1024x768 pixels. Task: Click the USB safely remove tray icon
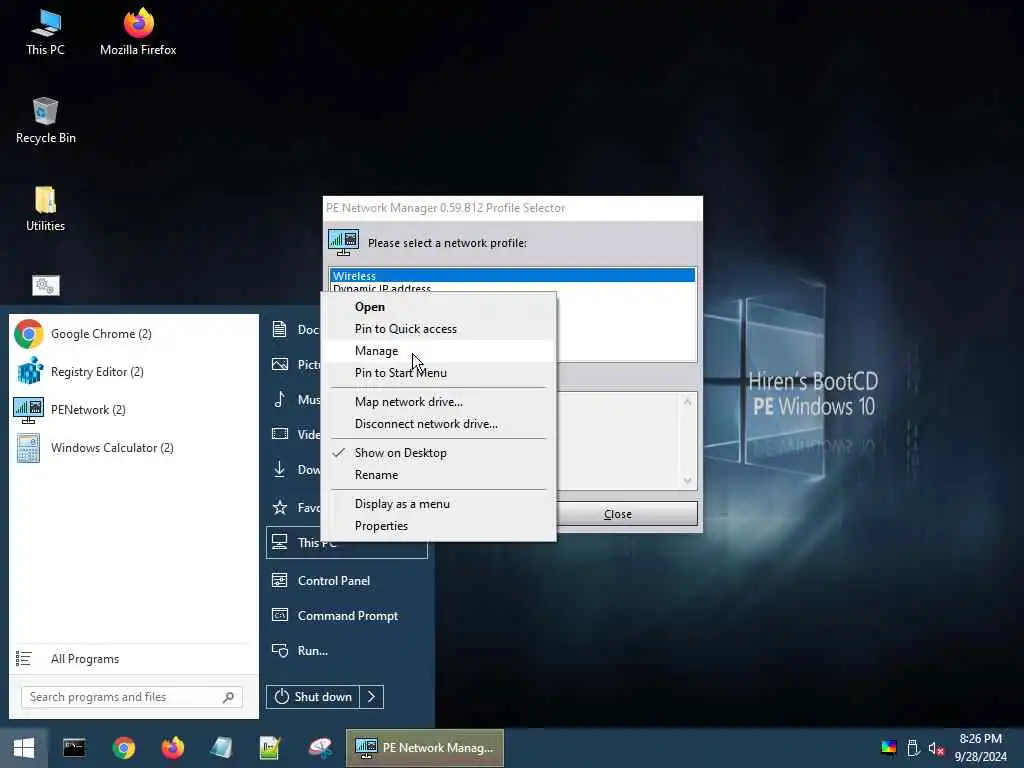(913, 748)
